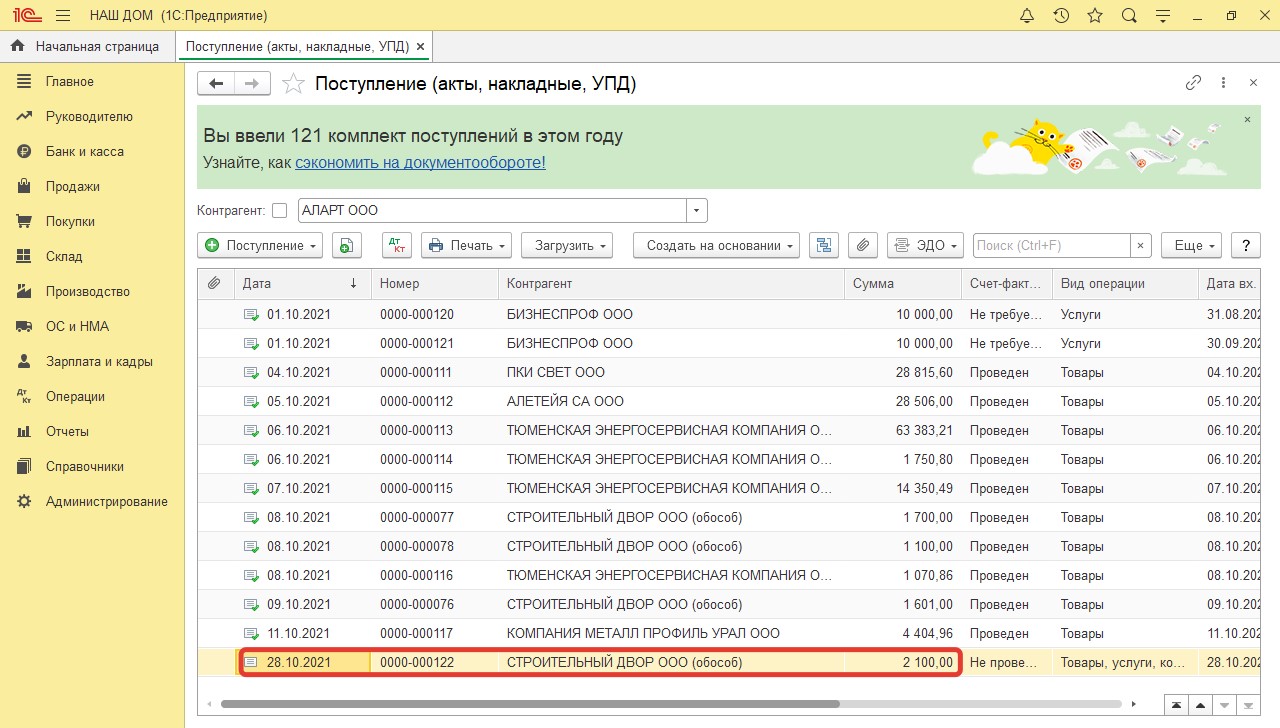Viewport: 1280px width, 728px height.
Task: Open Банк и касса section
Action: (x=85, y=152)
